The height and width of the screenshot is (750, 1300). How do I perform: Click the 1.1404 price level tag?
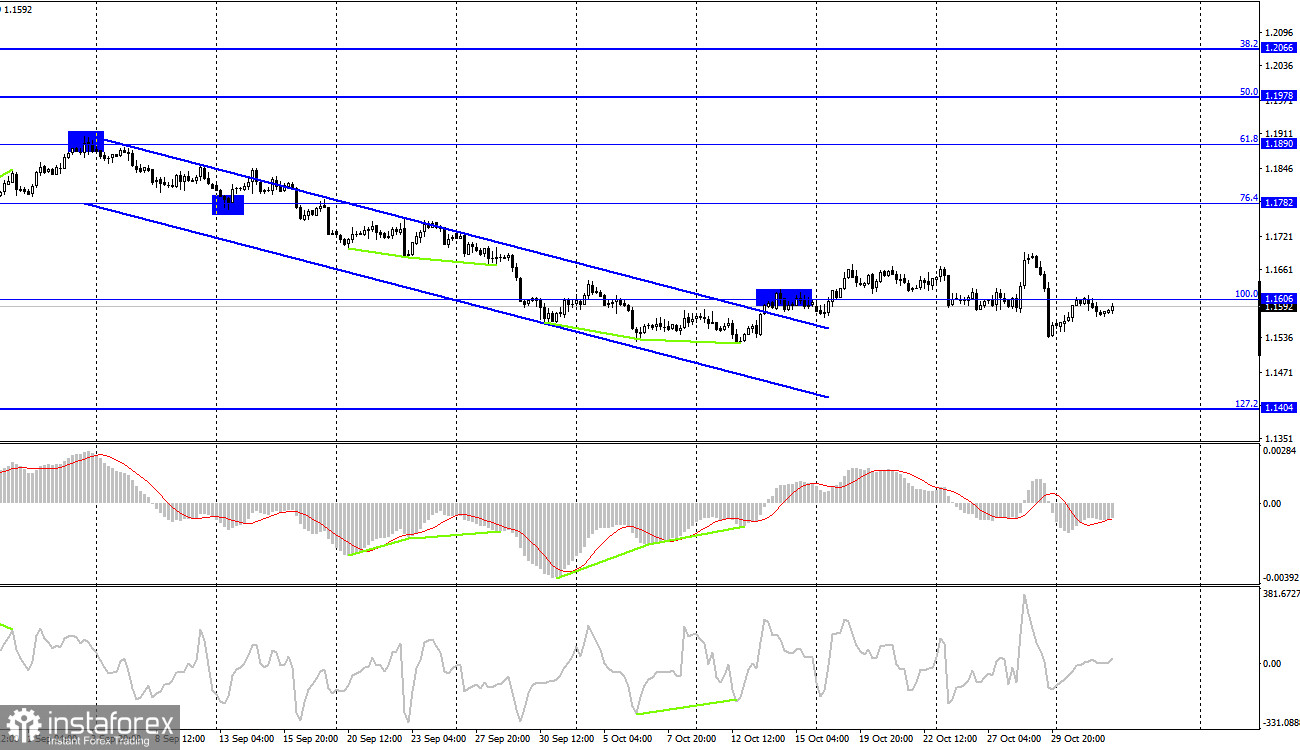click(x=1280, y=408)
